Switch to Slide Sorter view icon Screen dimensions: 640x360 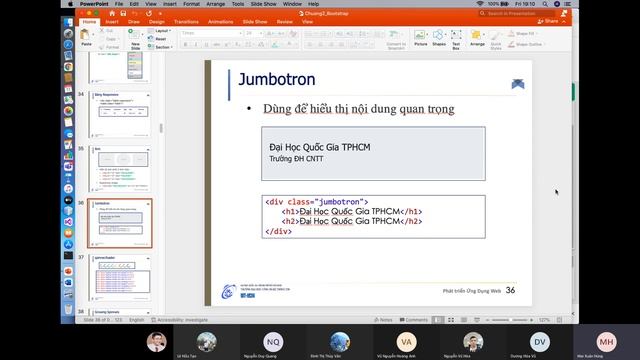click(451, 320)
